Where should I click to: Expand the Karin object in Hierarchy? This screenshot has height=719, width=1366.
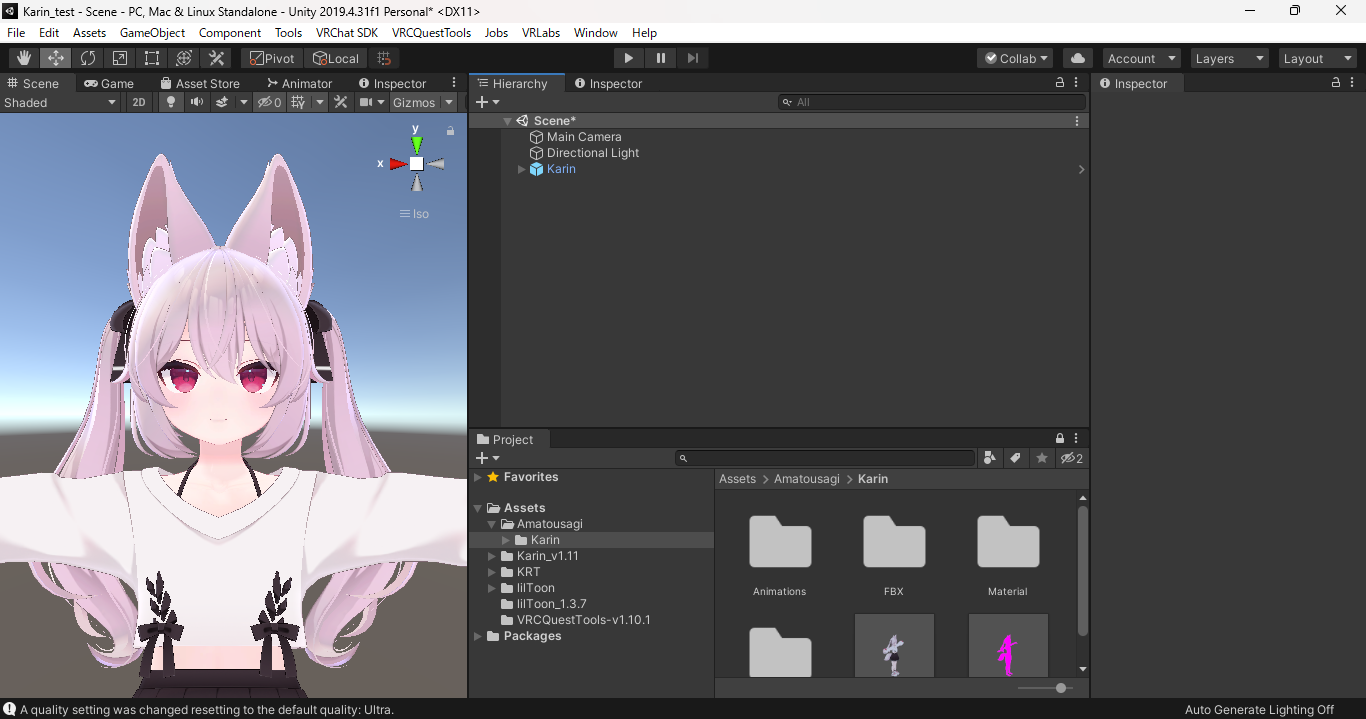pyautogui.click(x=521, y=169)
